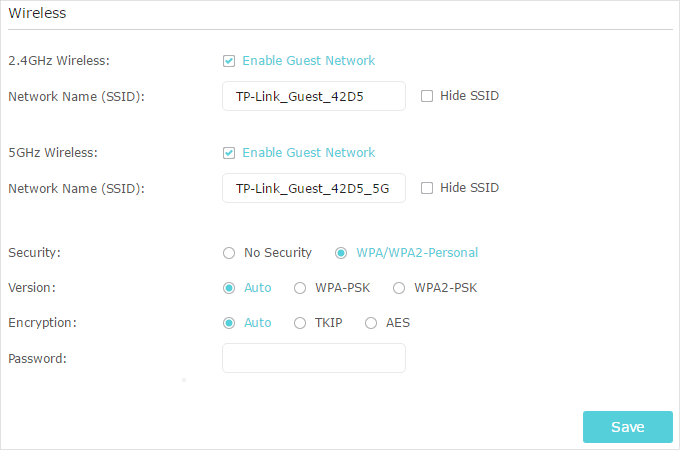Tick Hide SSID for TP-Link_Guest_42D5

(x=427, y=96)
